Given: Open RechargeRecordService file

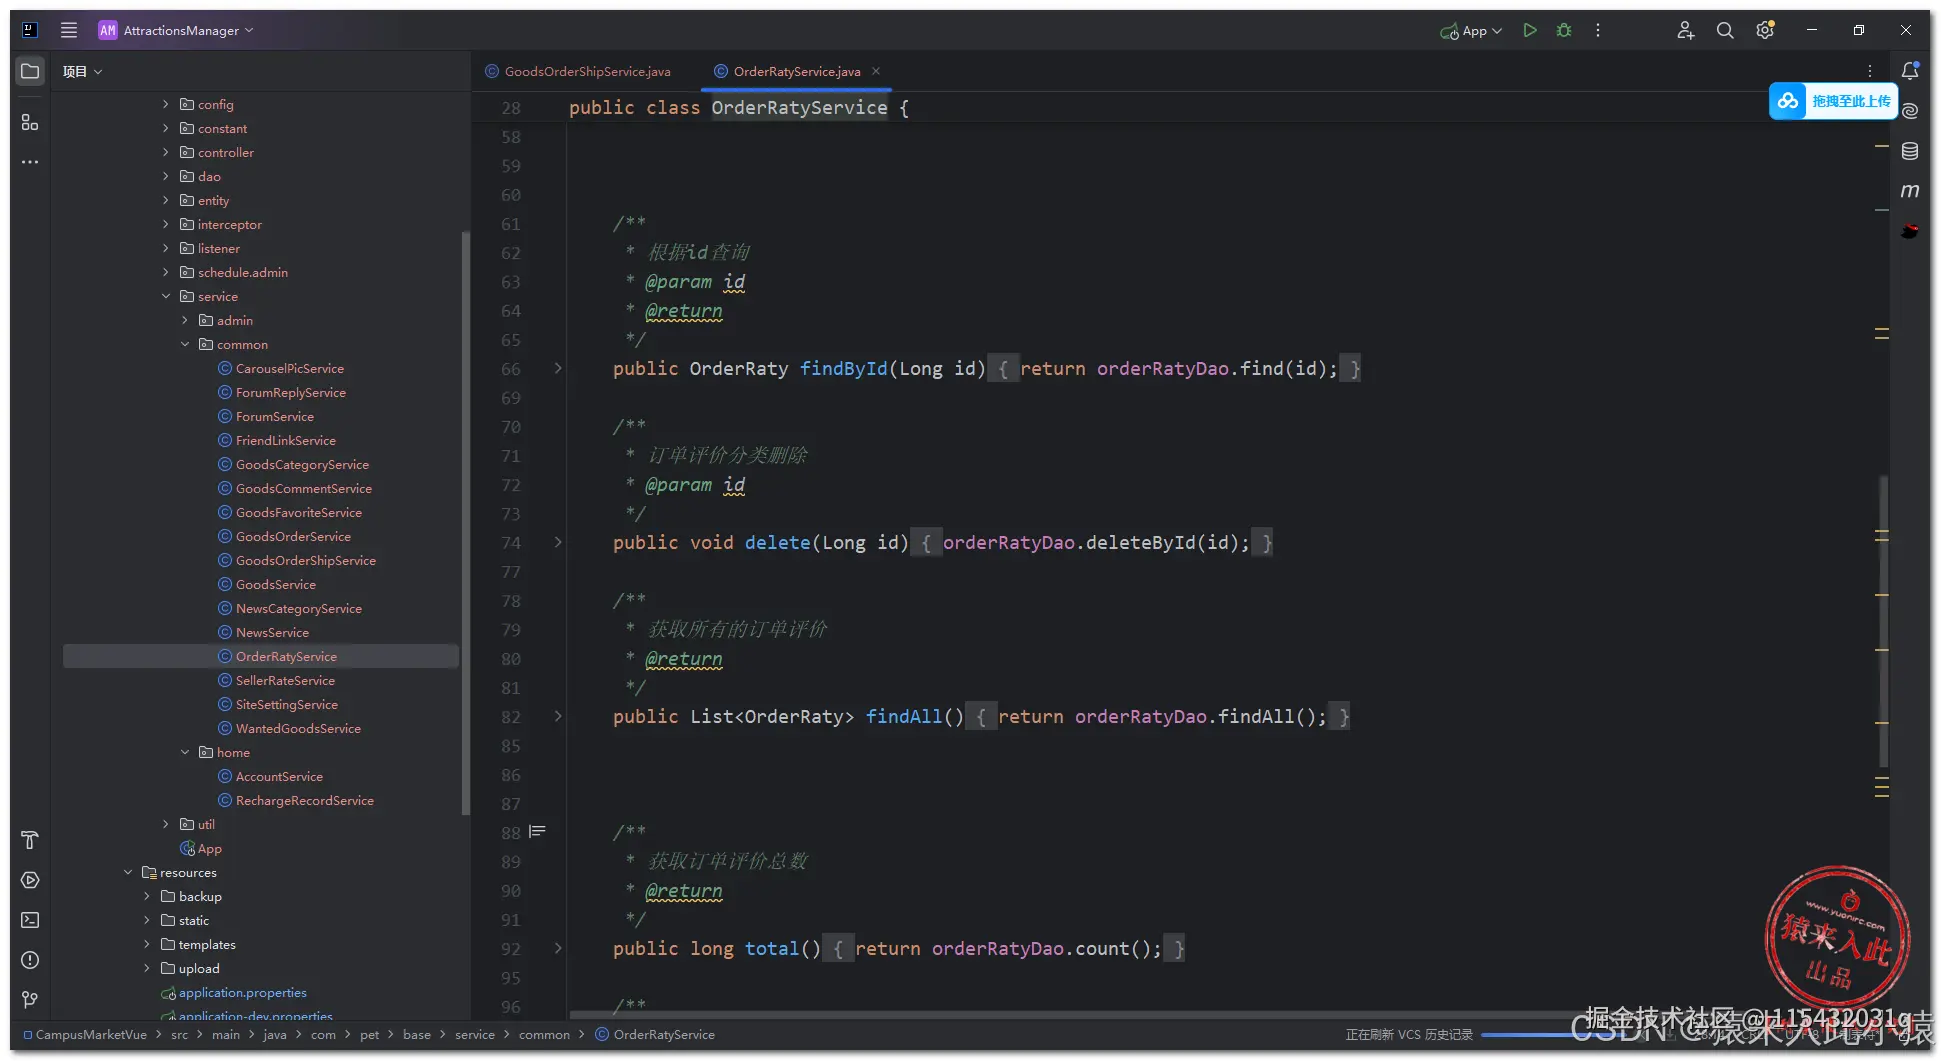Looking at the screenshot, I should coord(304,800).
